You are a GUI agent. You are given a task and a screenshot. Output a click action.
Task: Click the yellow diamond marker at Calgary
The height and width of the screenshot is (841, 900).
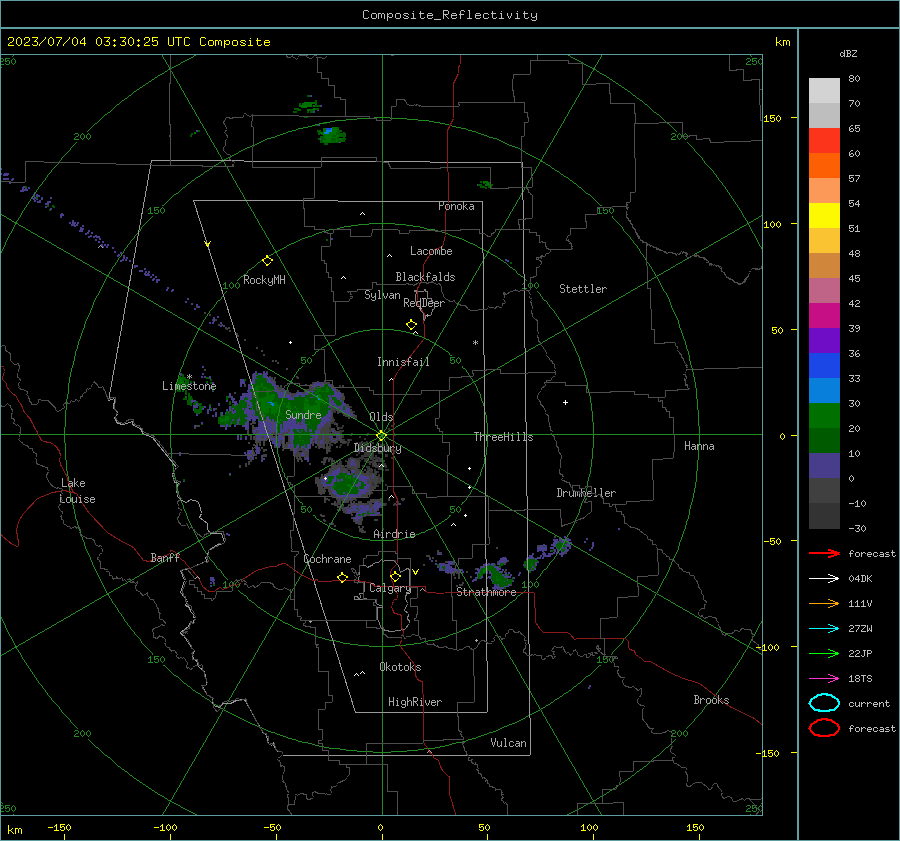coord(395,576)
